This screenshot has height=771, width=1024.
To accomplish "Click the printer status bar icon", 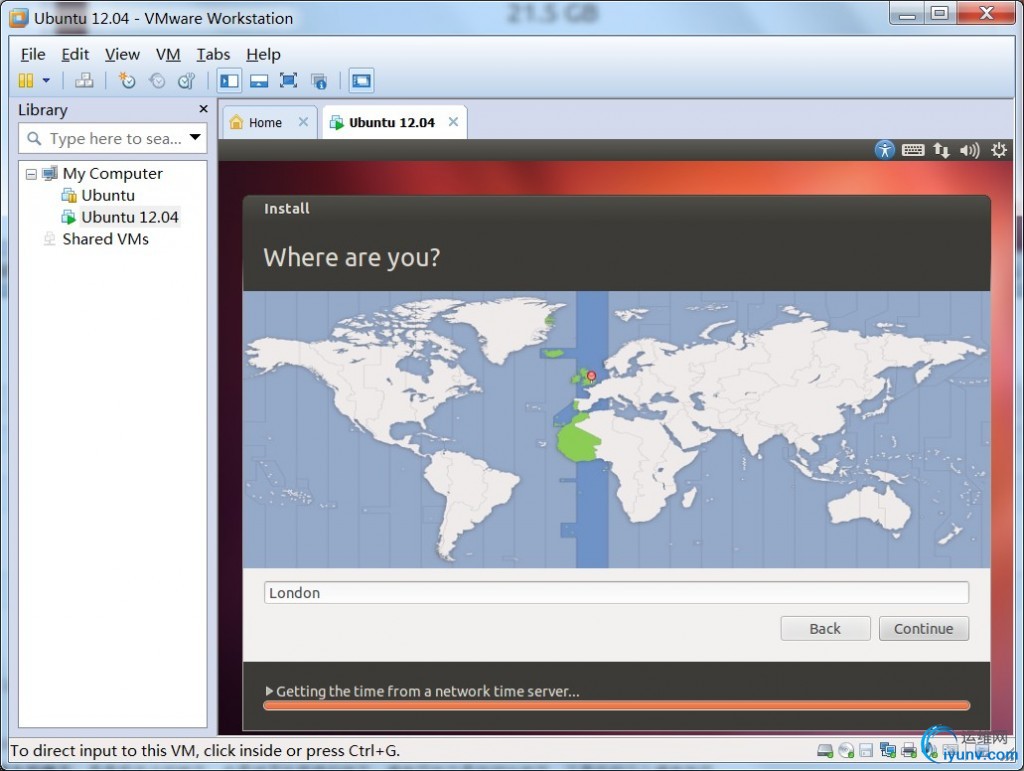I will 908,751.
